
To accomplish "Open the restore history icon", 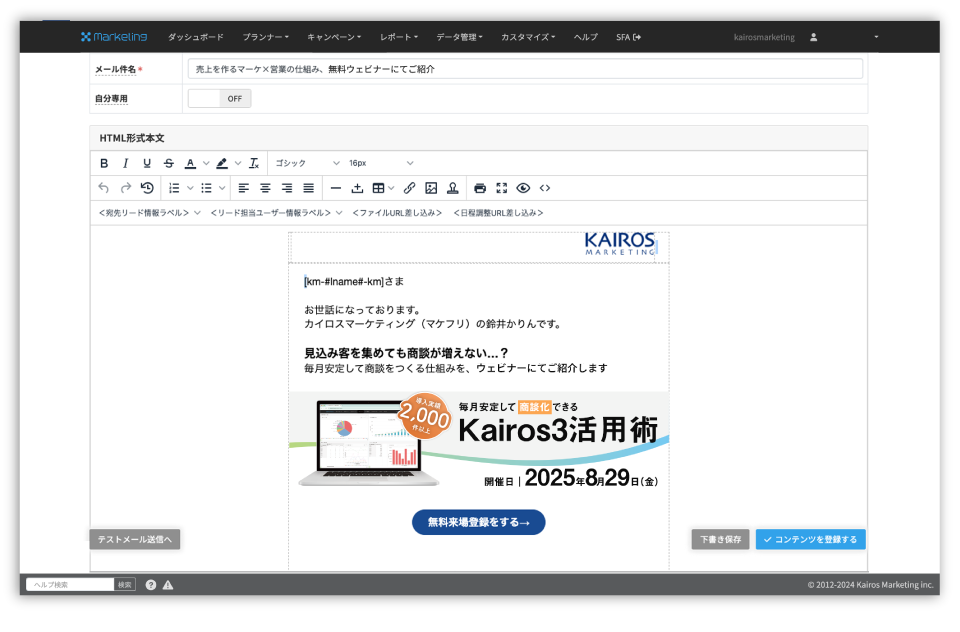I will (147, 188).
